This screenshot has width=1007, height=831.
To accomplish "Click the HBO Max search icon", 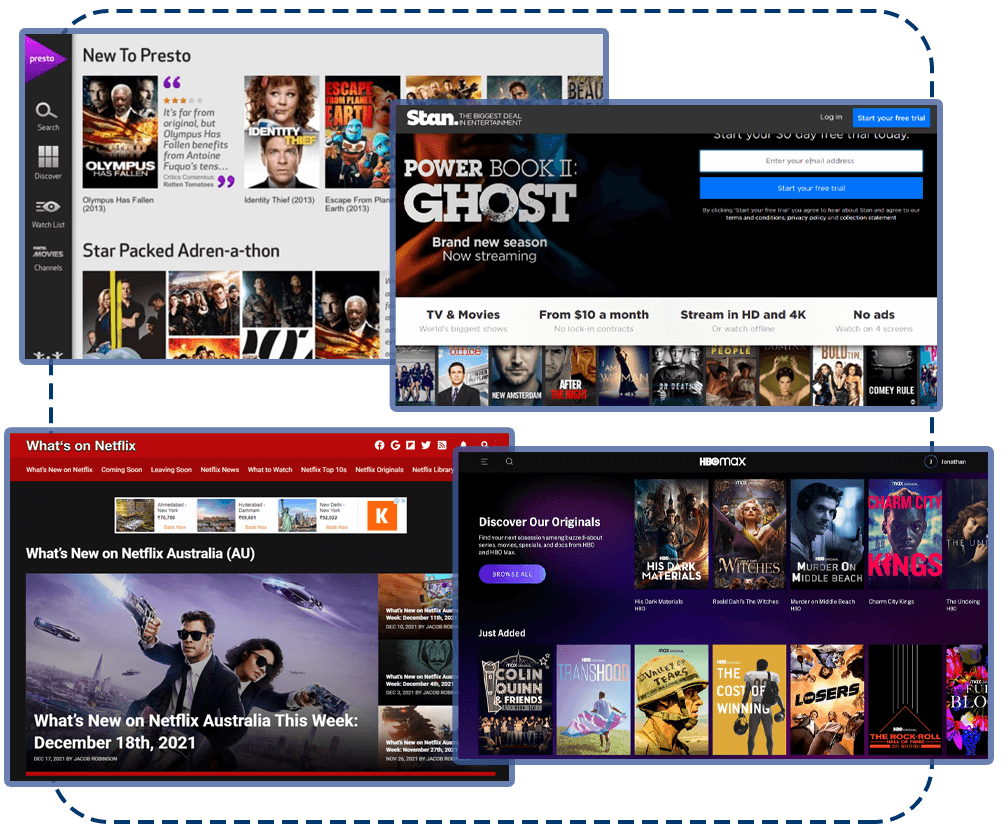I will (x=509, y=462).
